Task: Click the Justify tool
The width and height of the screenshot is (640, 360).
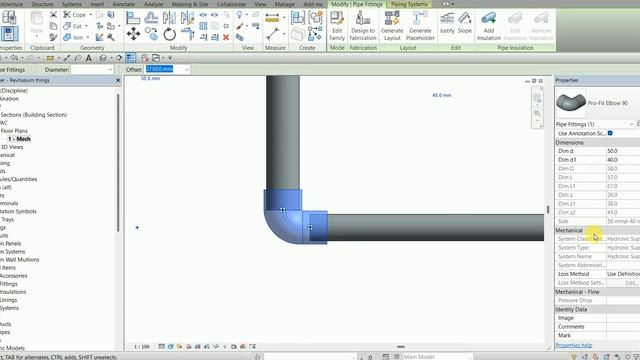Action: [x=447, y=23]
